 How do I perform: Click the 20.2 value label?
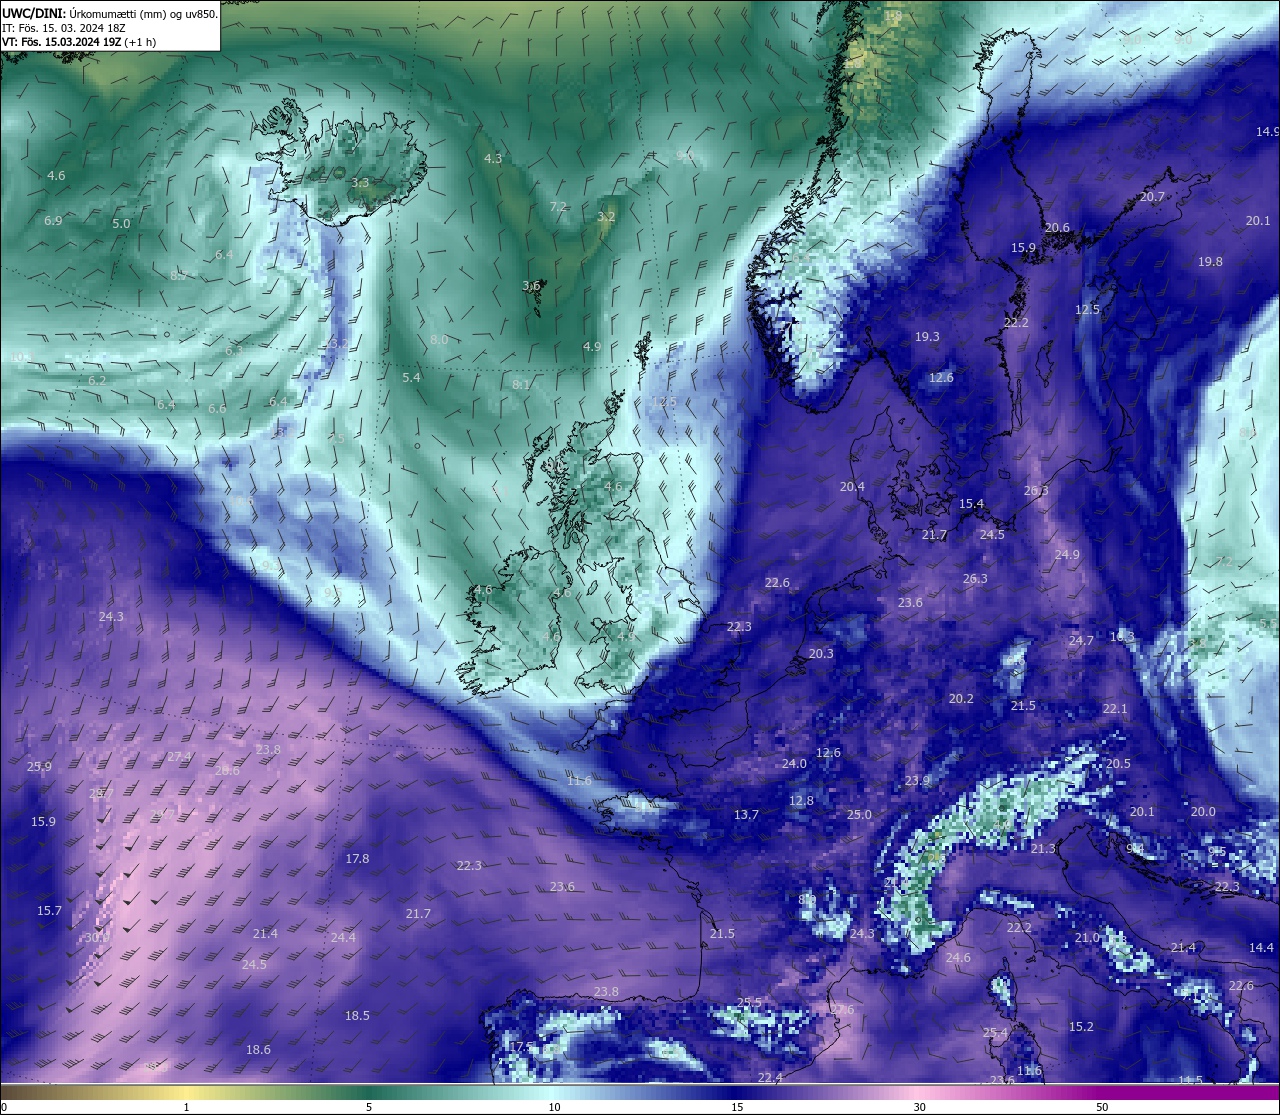pos(961,698)
